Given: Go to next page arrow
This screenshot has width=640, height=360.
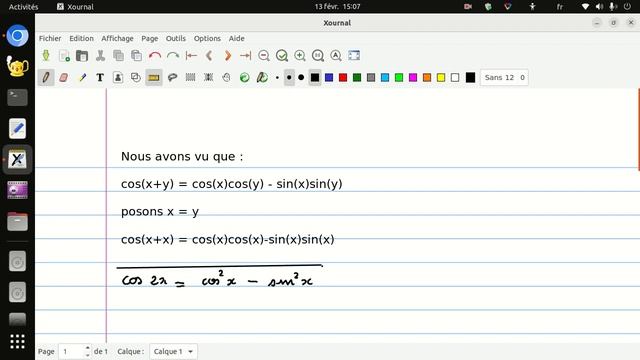Looking at the screenshot, I should click(227, 56).
